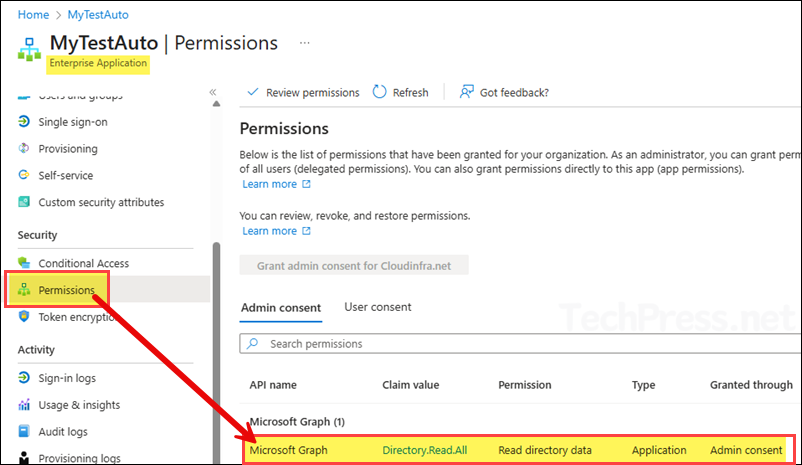This screenshot has width=802, height=465.
Task: Open the ellipsis more options menu
Action: 305,43
